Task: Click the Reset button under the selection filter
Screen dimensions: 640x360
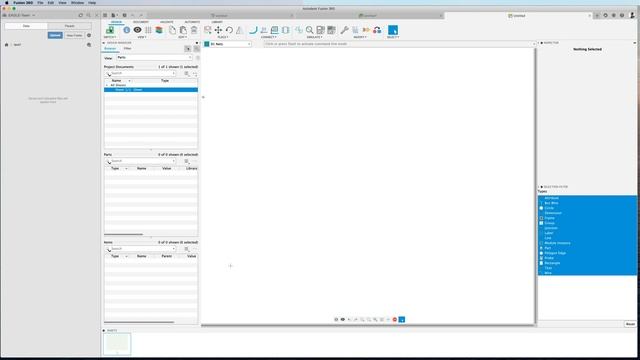Action: tap(630, 324)
